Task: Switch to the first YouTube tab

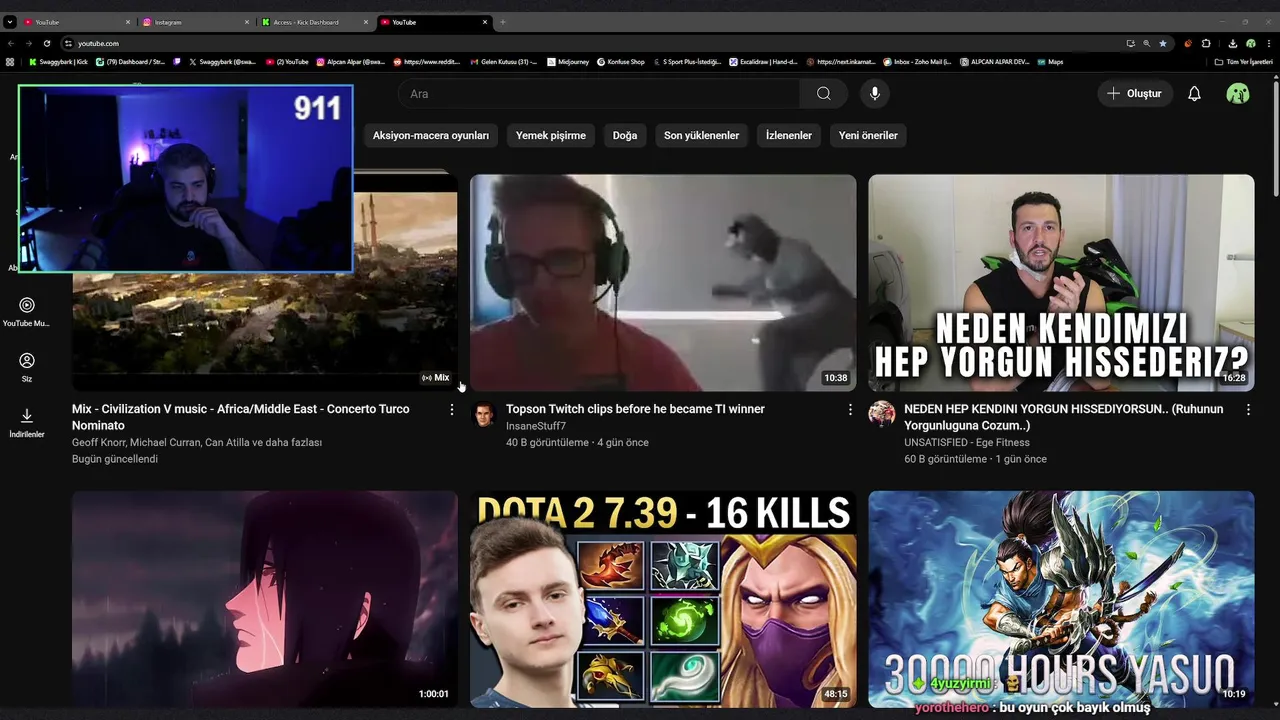Action: pos(76,22)
